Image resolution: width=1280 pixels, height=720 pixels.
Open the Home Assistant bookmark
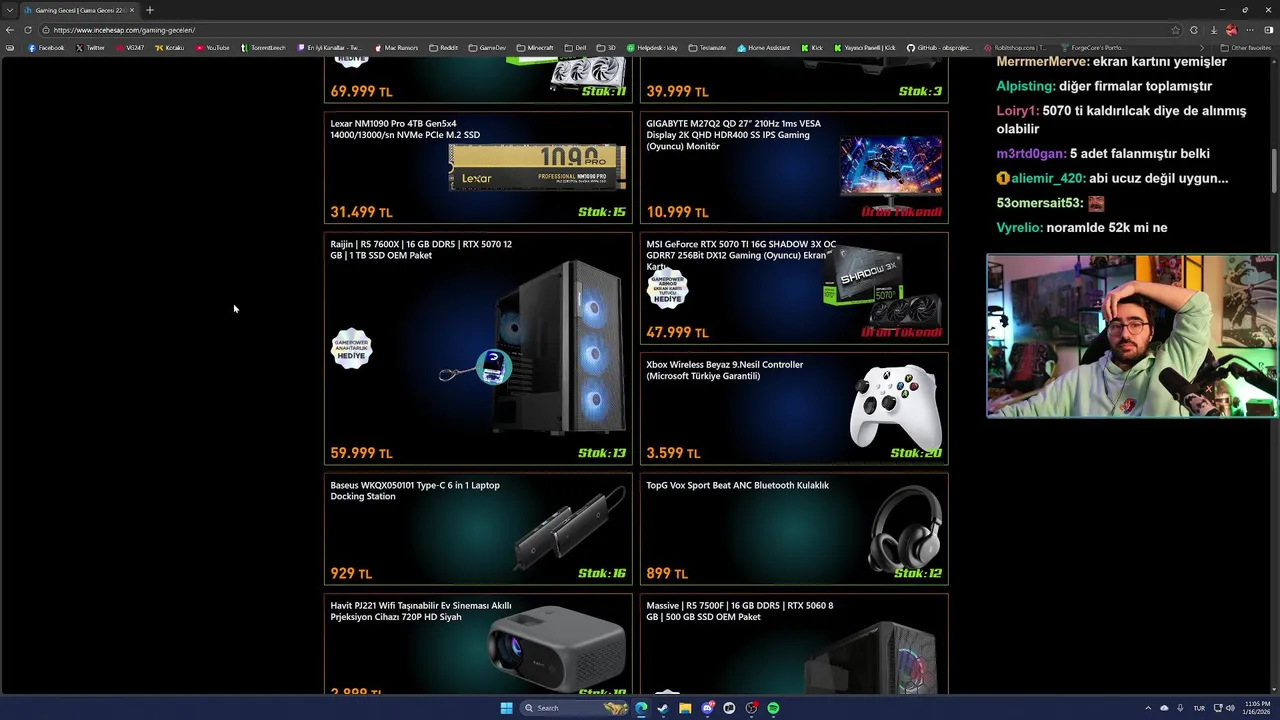tap(764, 48)
